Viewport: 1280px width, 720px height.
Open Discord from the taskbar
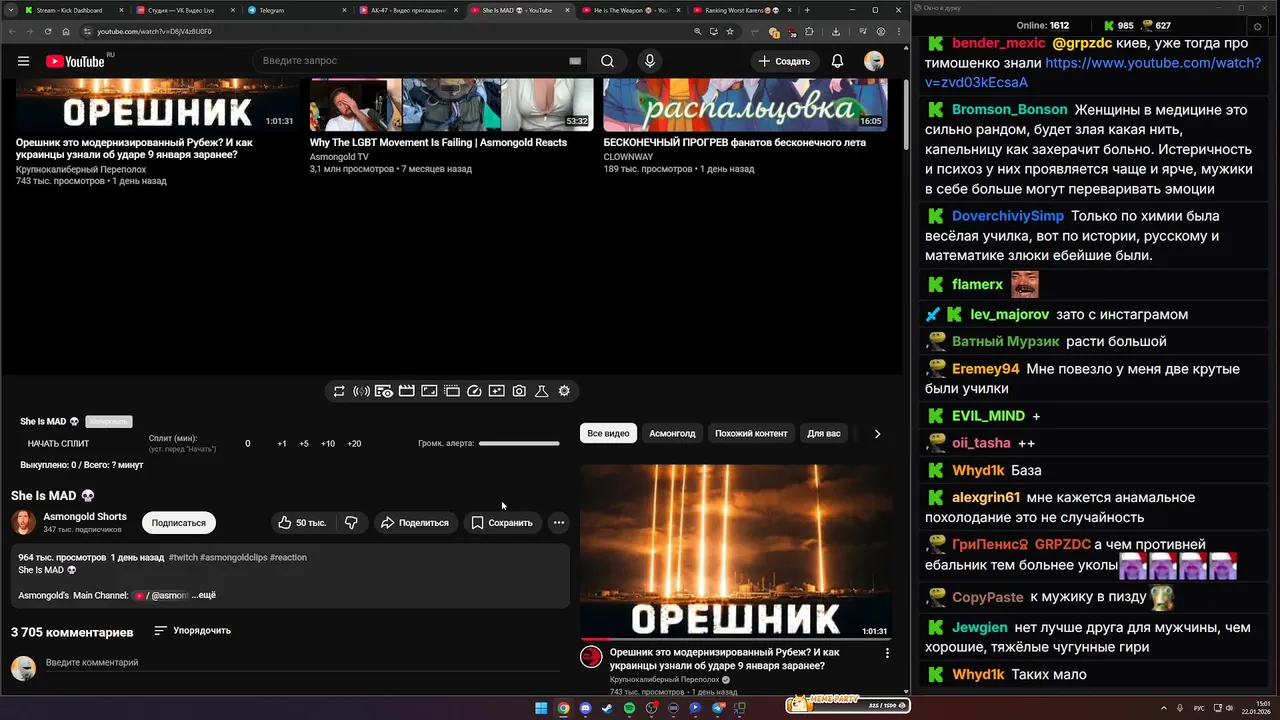[x=585, y=708]
